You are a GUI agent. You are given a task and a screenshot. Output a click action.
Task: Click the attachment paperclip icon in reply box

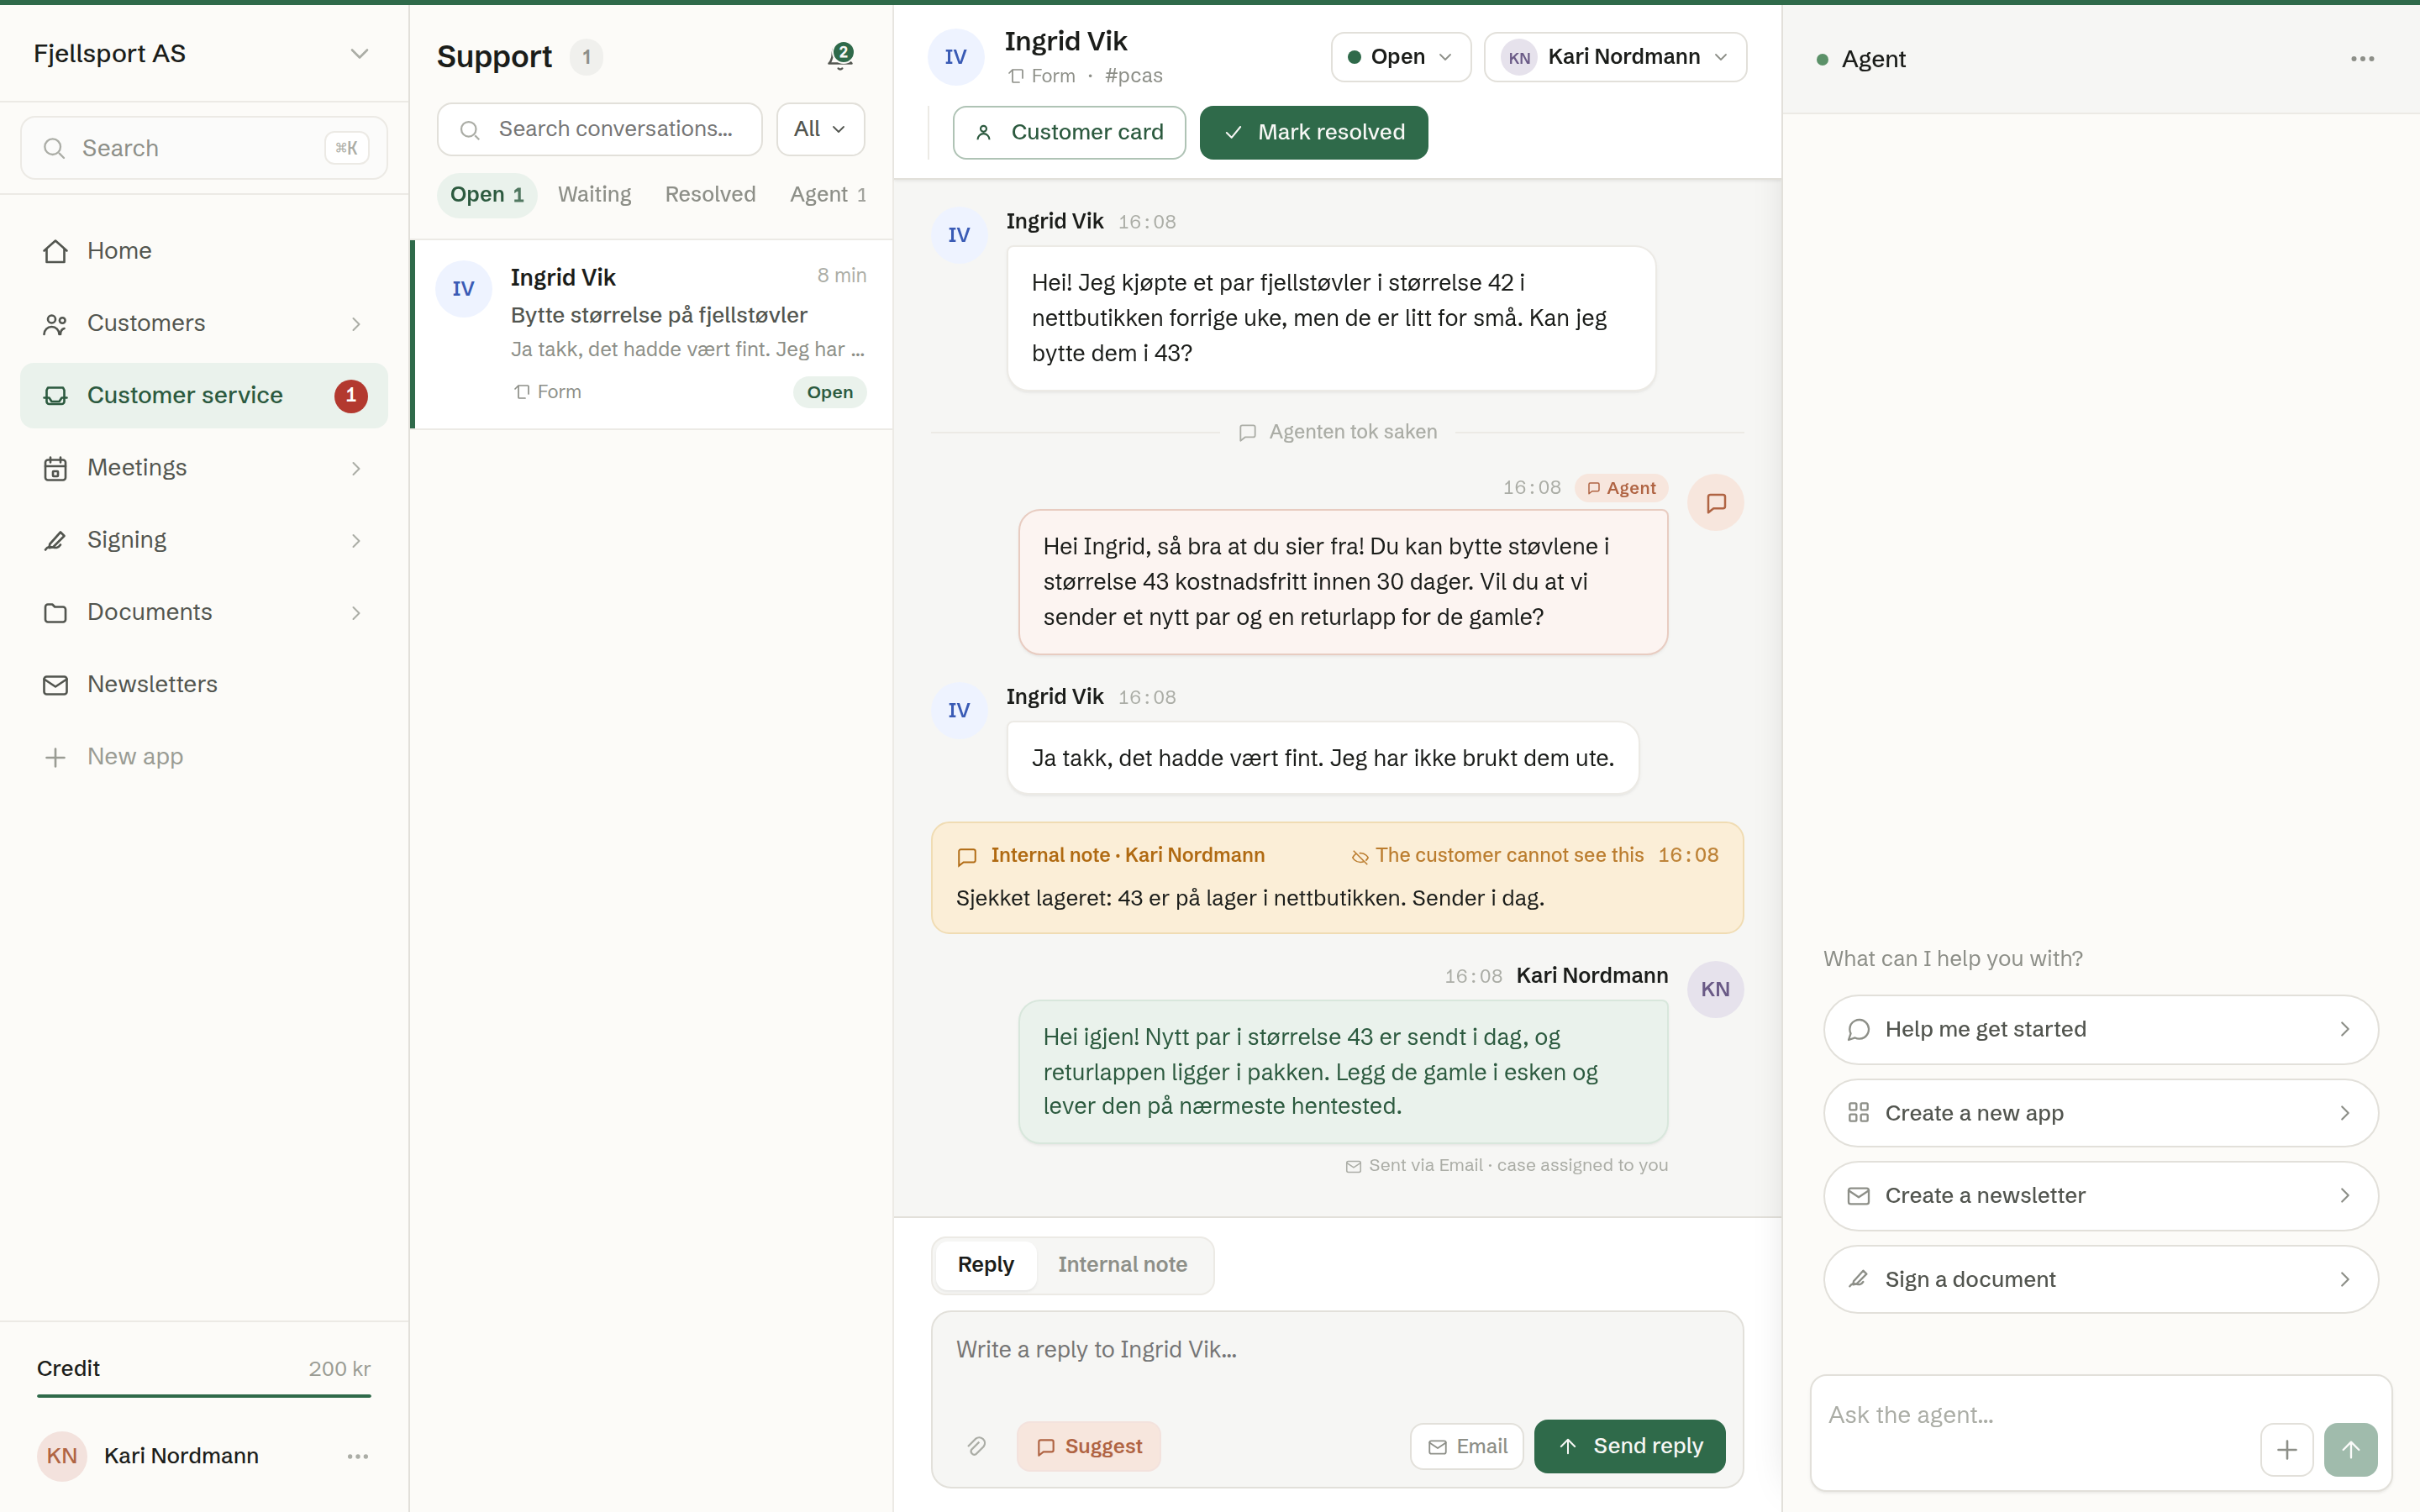(x=976, y=1446)
